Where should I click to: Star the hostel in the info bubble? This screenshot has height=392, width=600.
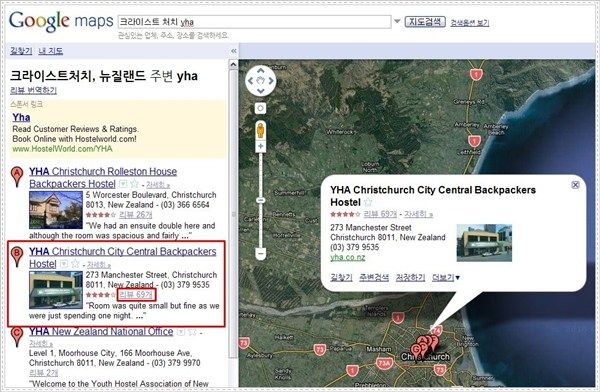click(x=368, y=202)
